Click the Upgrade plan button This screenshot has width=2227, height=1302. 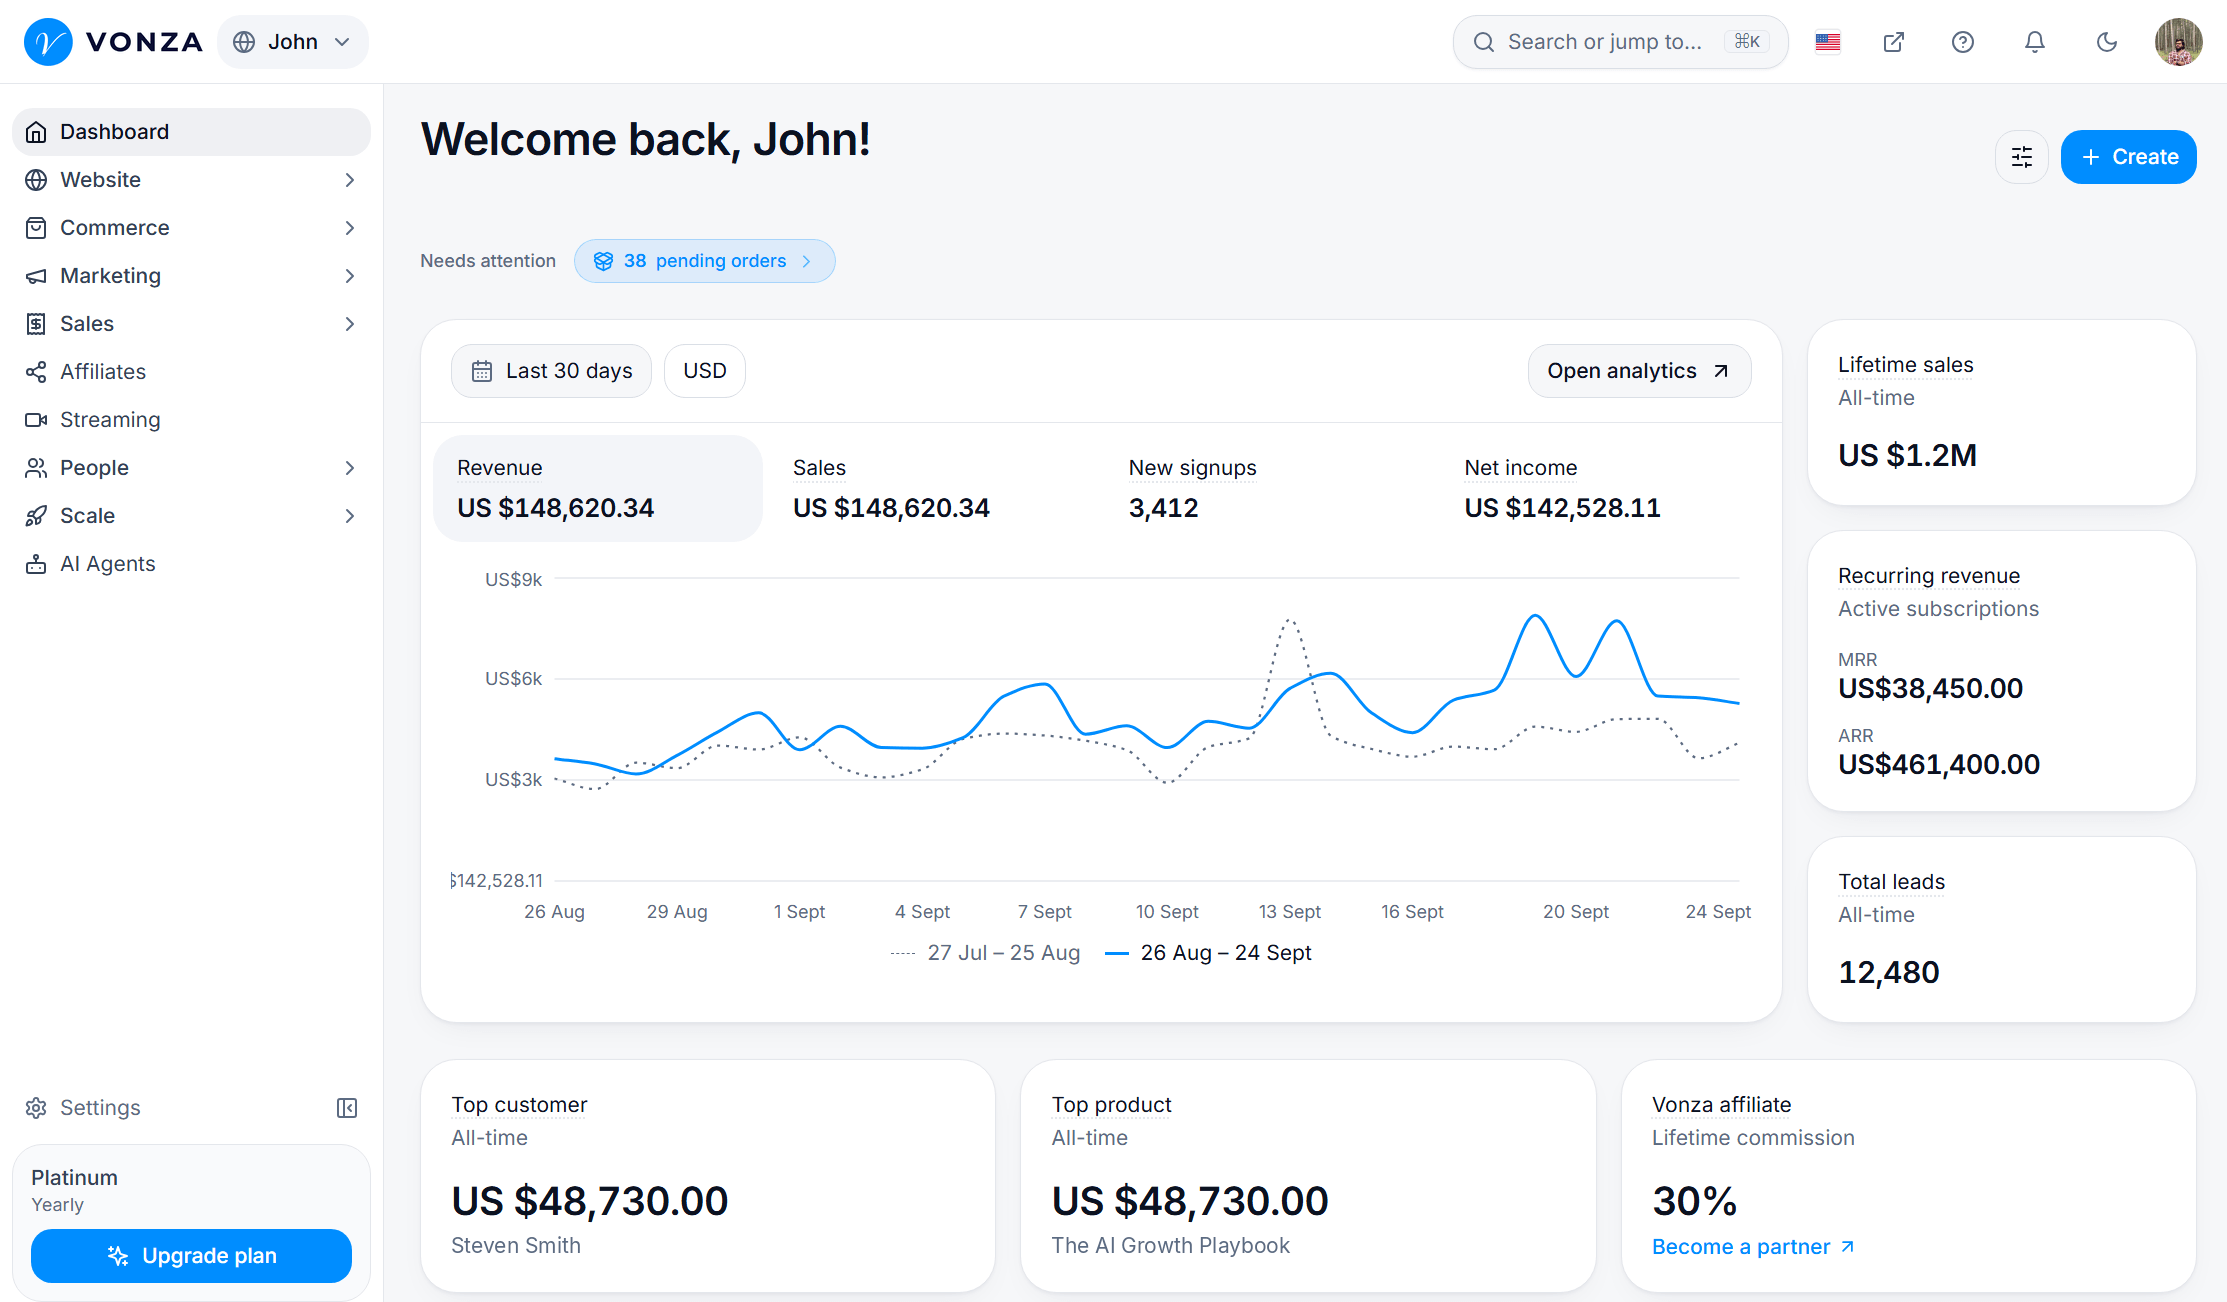click(x=191, y=1256)
